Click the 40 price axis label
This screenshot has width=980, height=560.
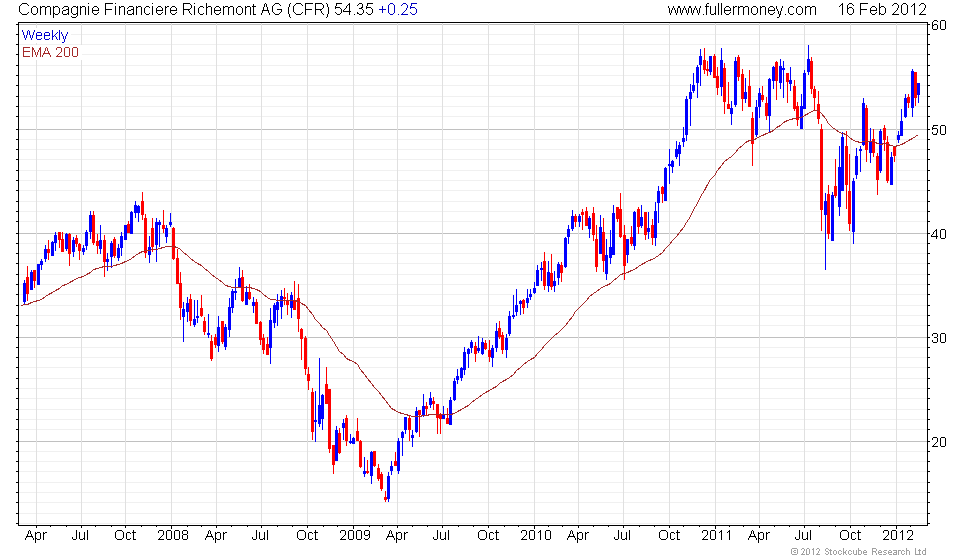[x=939, y=234]
